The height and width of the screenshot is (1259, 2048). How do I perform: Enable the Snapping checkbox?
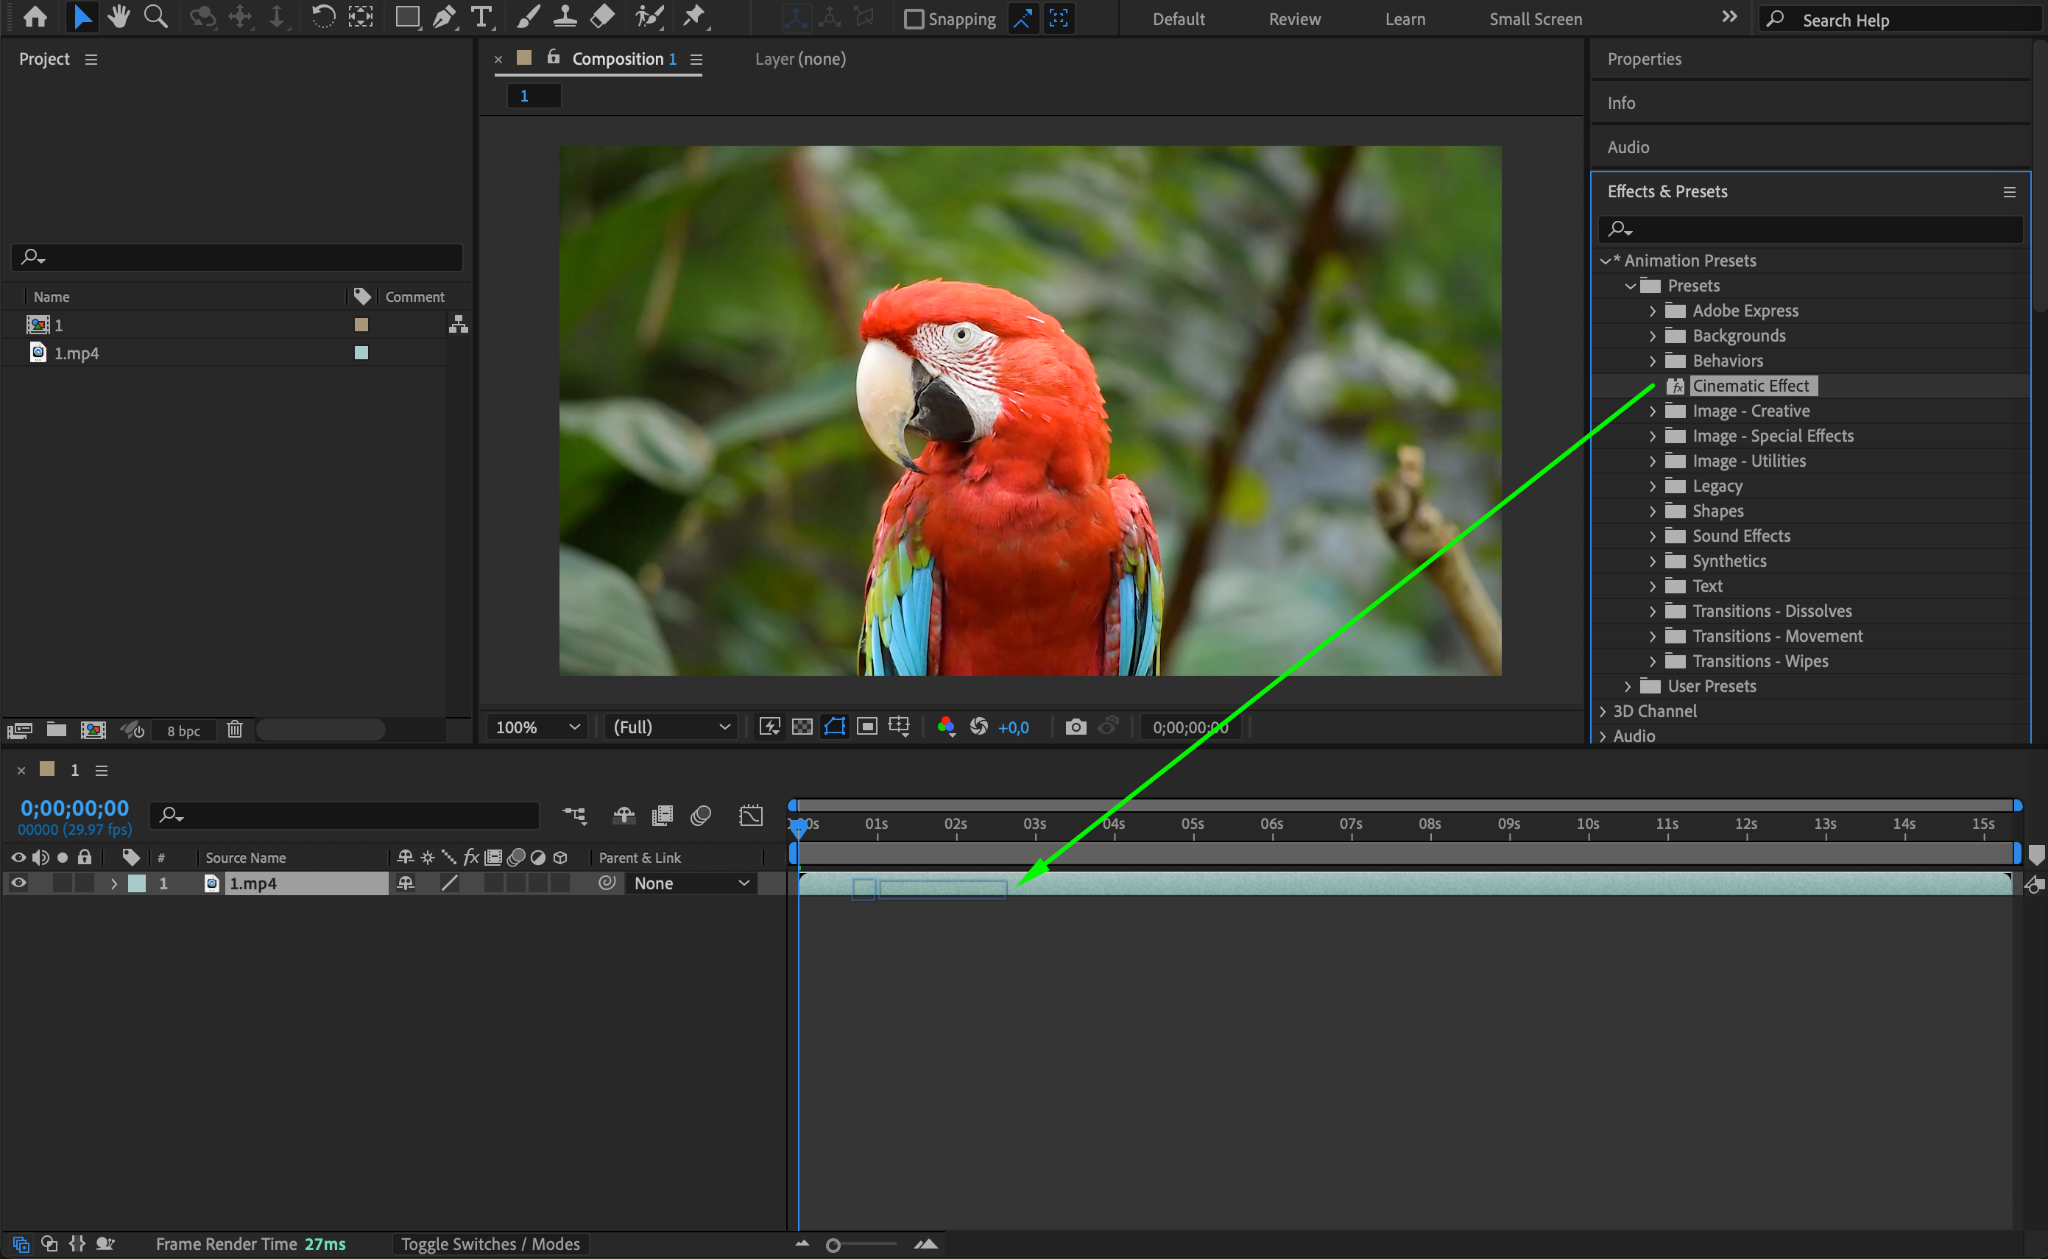[x=914, y=19]
